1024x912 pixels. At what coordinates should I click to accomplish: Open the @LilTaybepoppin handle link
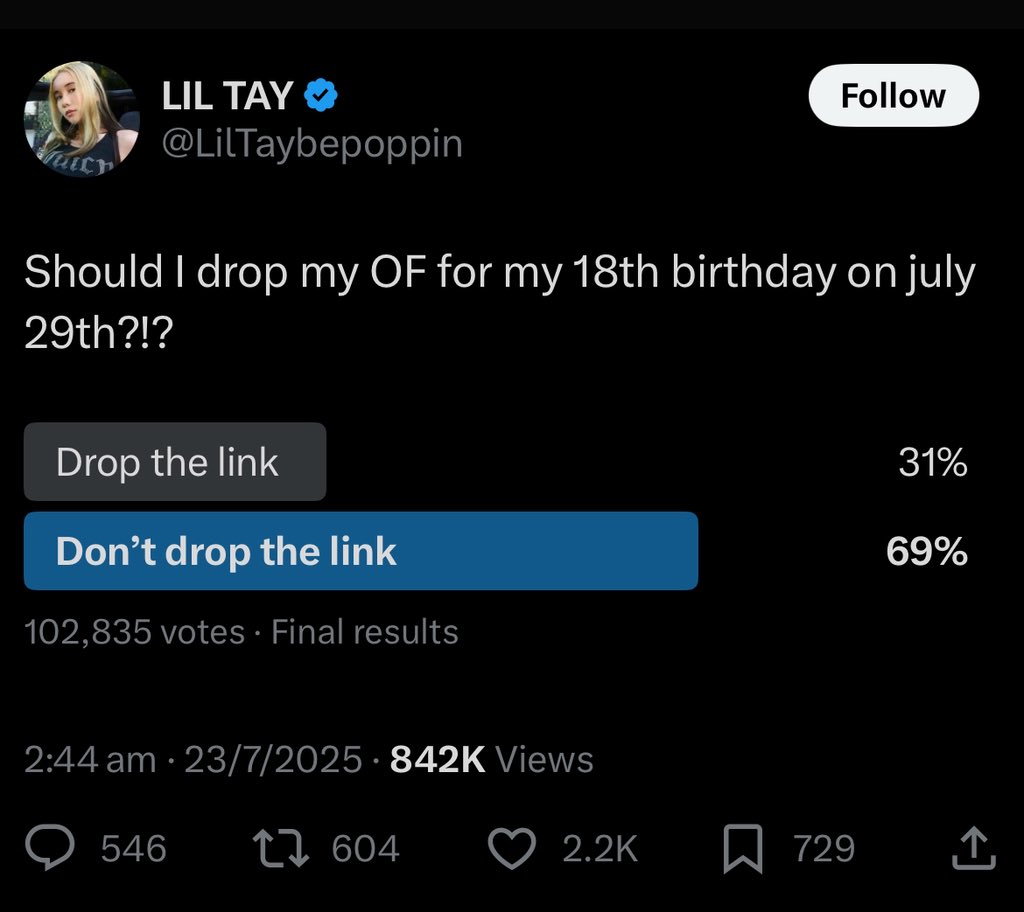312,143
